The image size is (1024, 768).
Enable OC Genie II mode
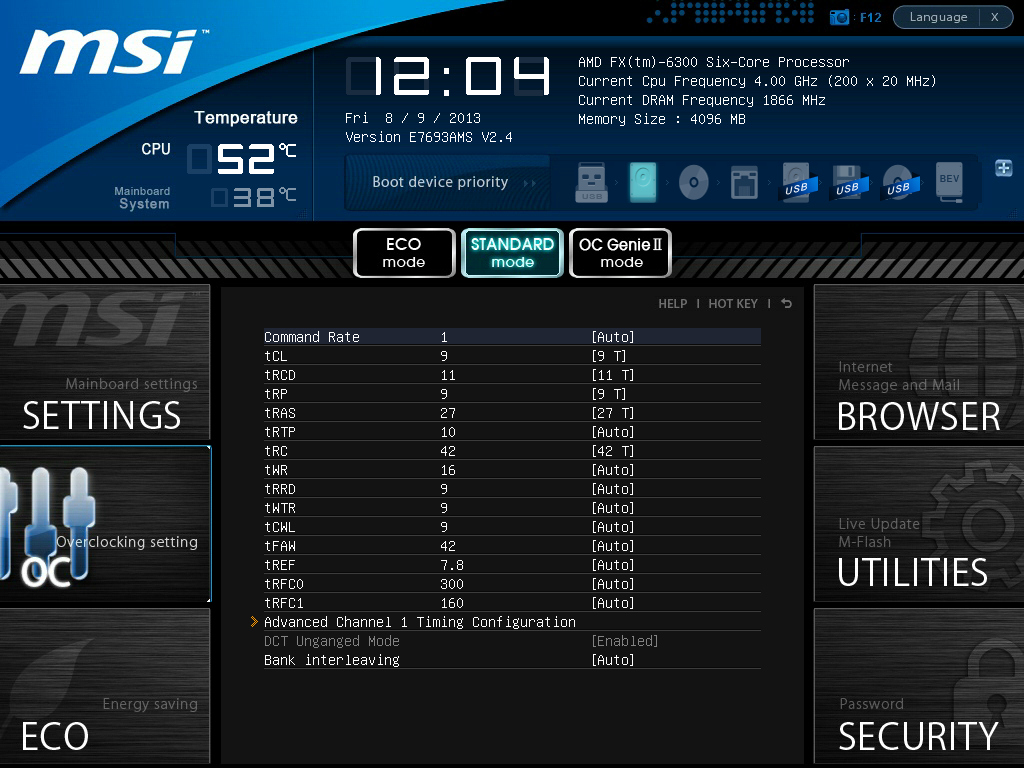620,253
